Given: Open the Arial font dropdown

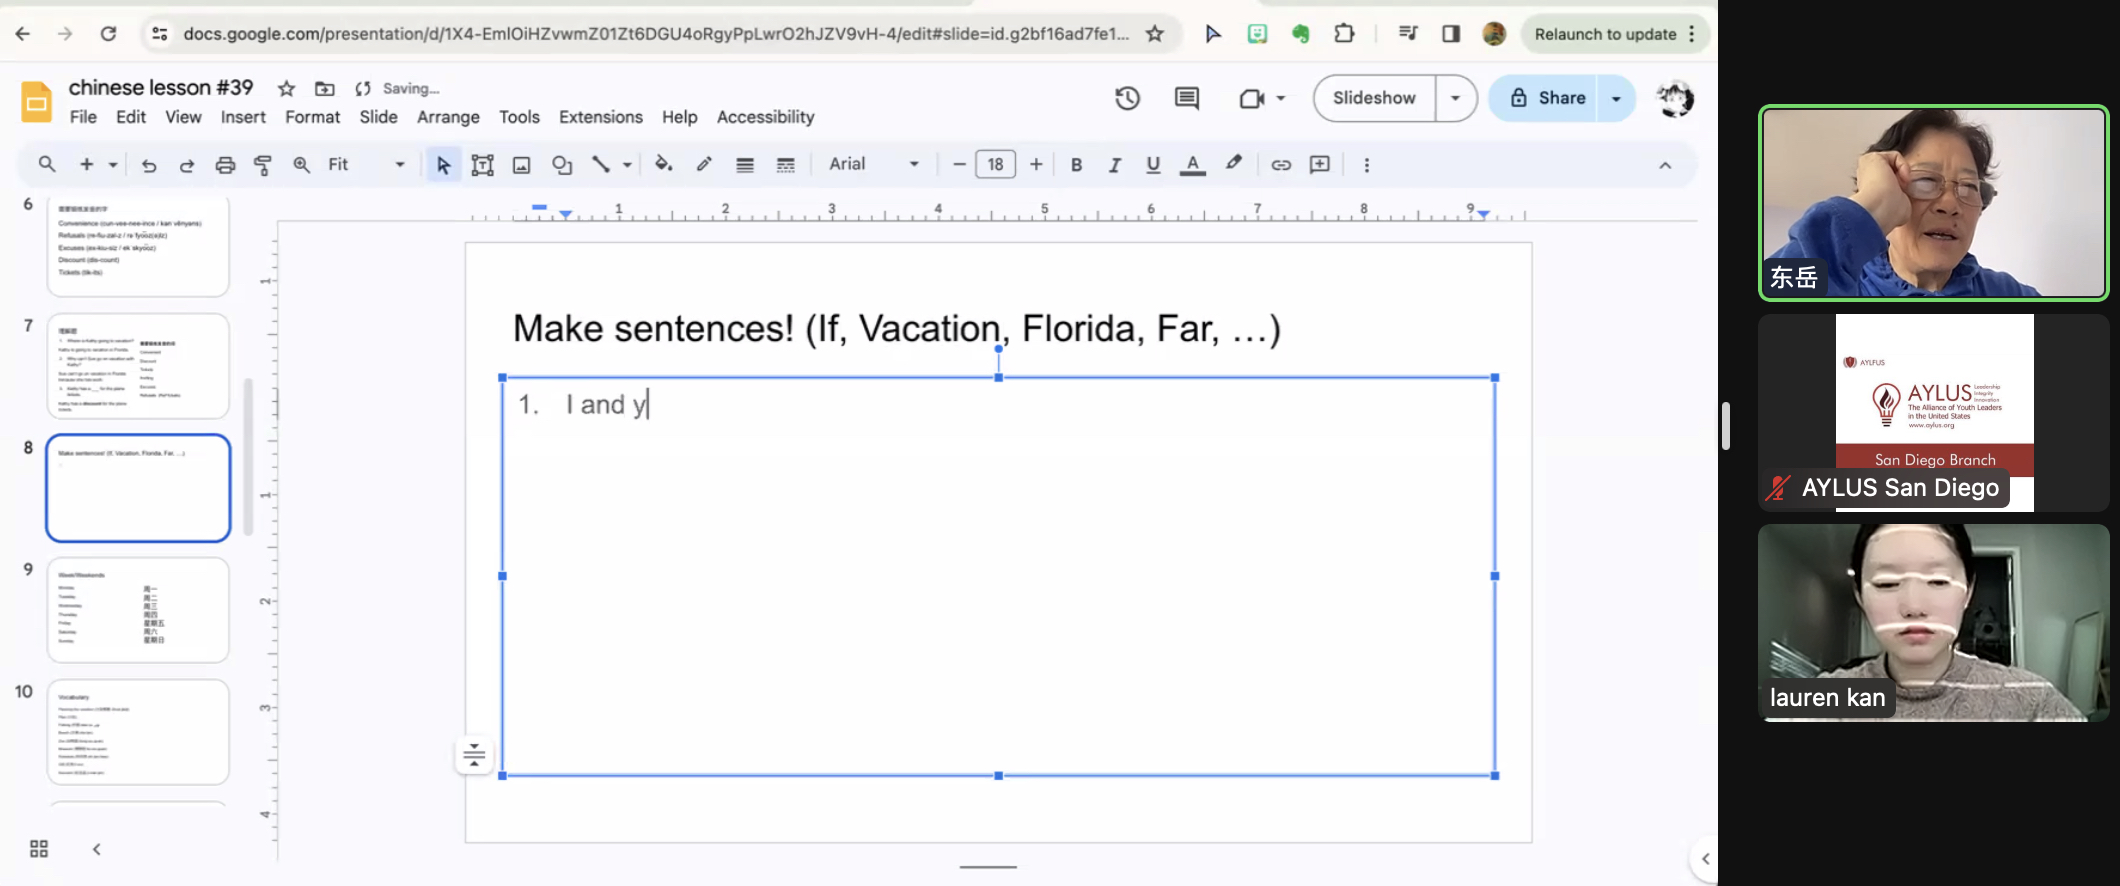Looking at the screenshot, I should coord(873,164).
